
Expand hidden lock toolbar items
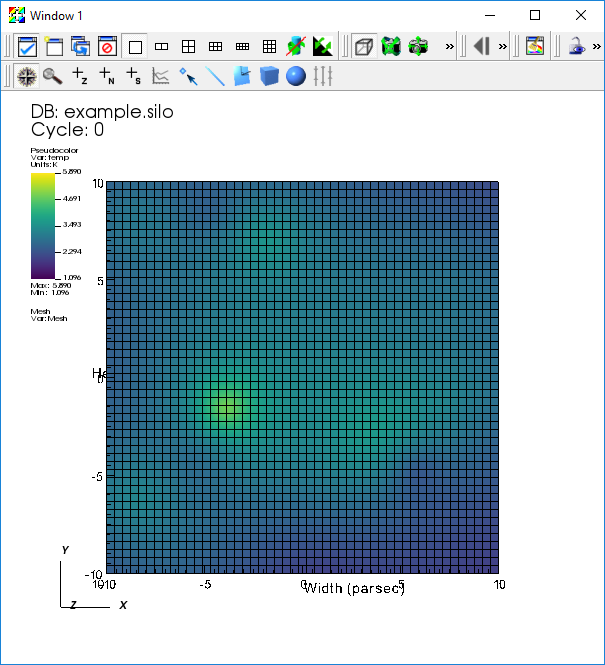coord(597,46)
